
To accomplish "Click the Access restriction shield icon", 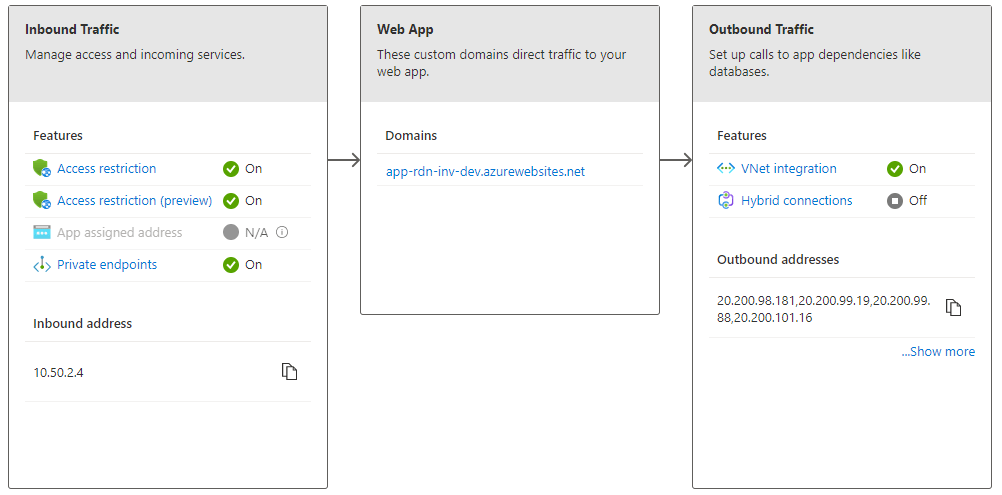I will pyautogui.click(x=41, y=169).
